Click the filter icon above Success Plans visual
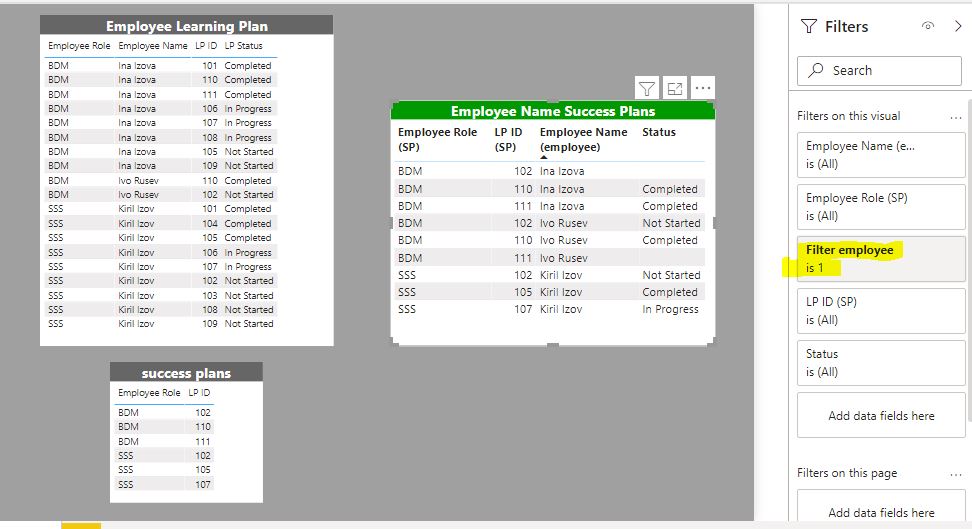The image size is (972, 529). 647,89
